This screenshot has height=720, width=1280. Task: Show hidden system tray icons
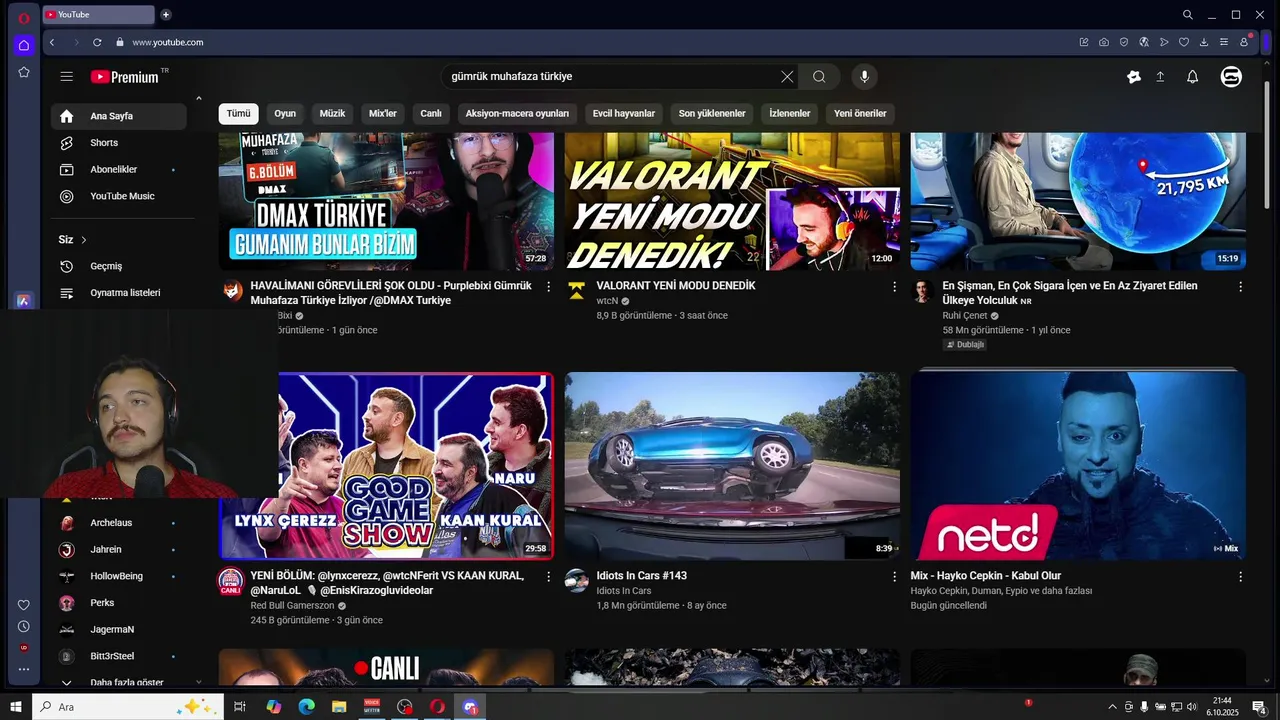tap(1112, 707)
